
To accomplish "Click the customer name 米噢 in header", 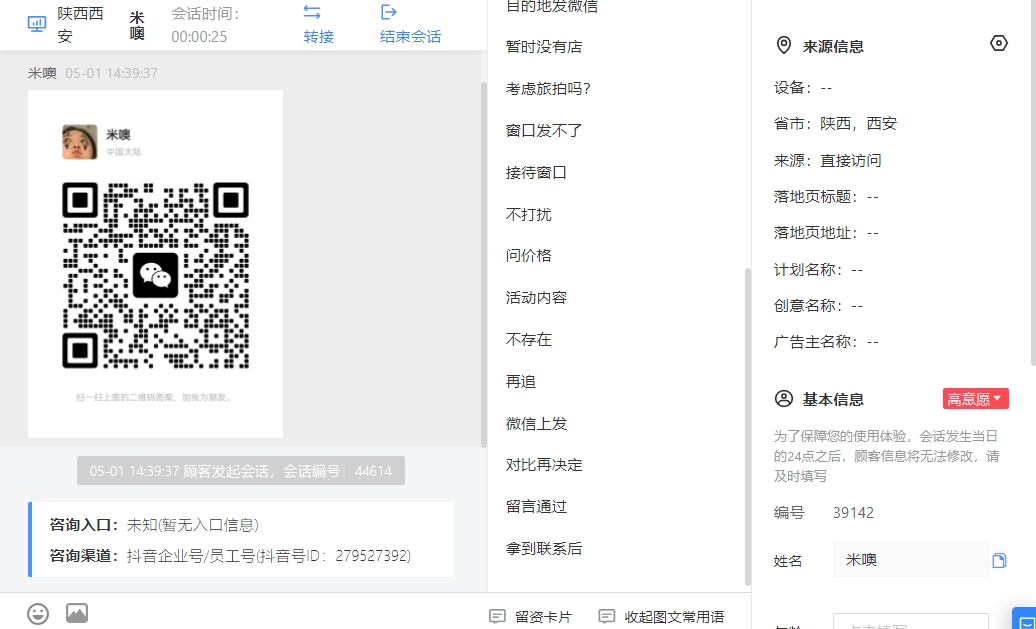I will coord(137,25).
